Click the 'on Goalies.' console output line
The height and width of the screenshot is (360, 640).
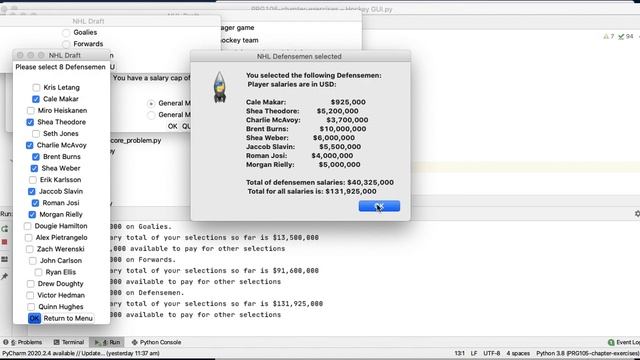click(x=141, y=227)
